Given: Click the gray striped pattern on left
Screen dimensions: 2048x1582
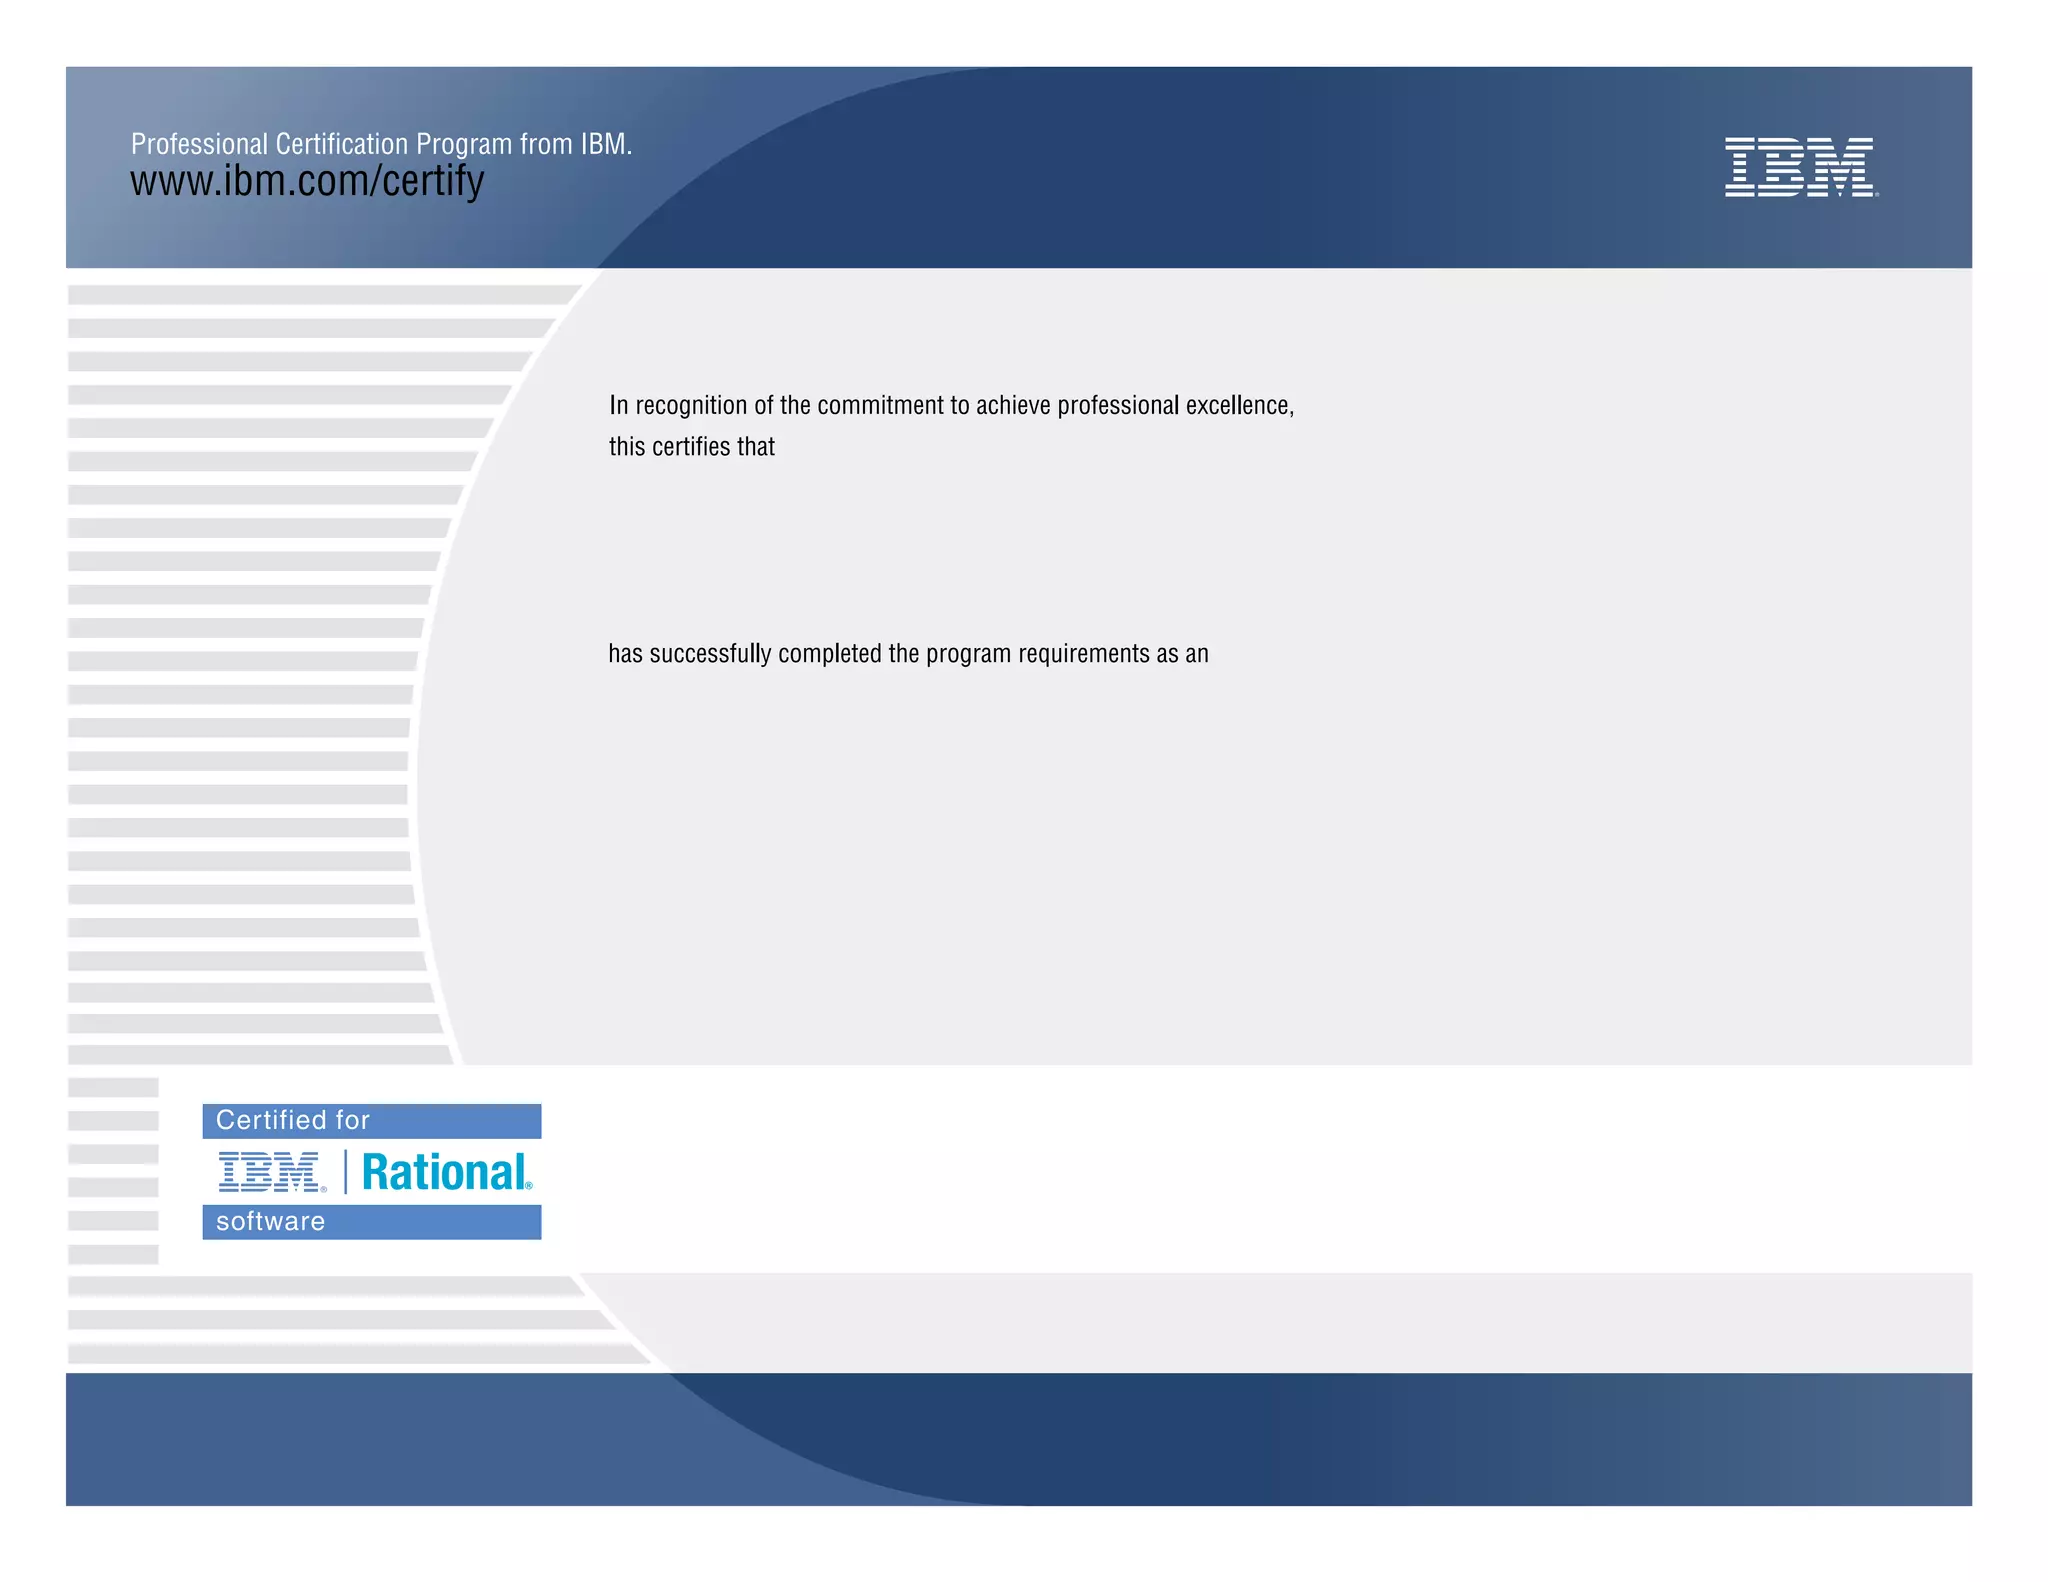Looking at the screenshot, I should click(240, 700).
